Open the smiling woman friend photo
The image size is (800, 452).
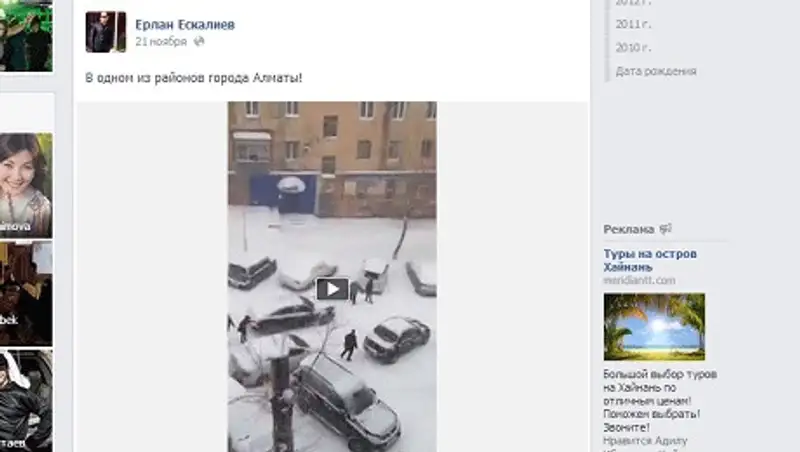[26, 185]
